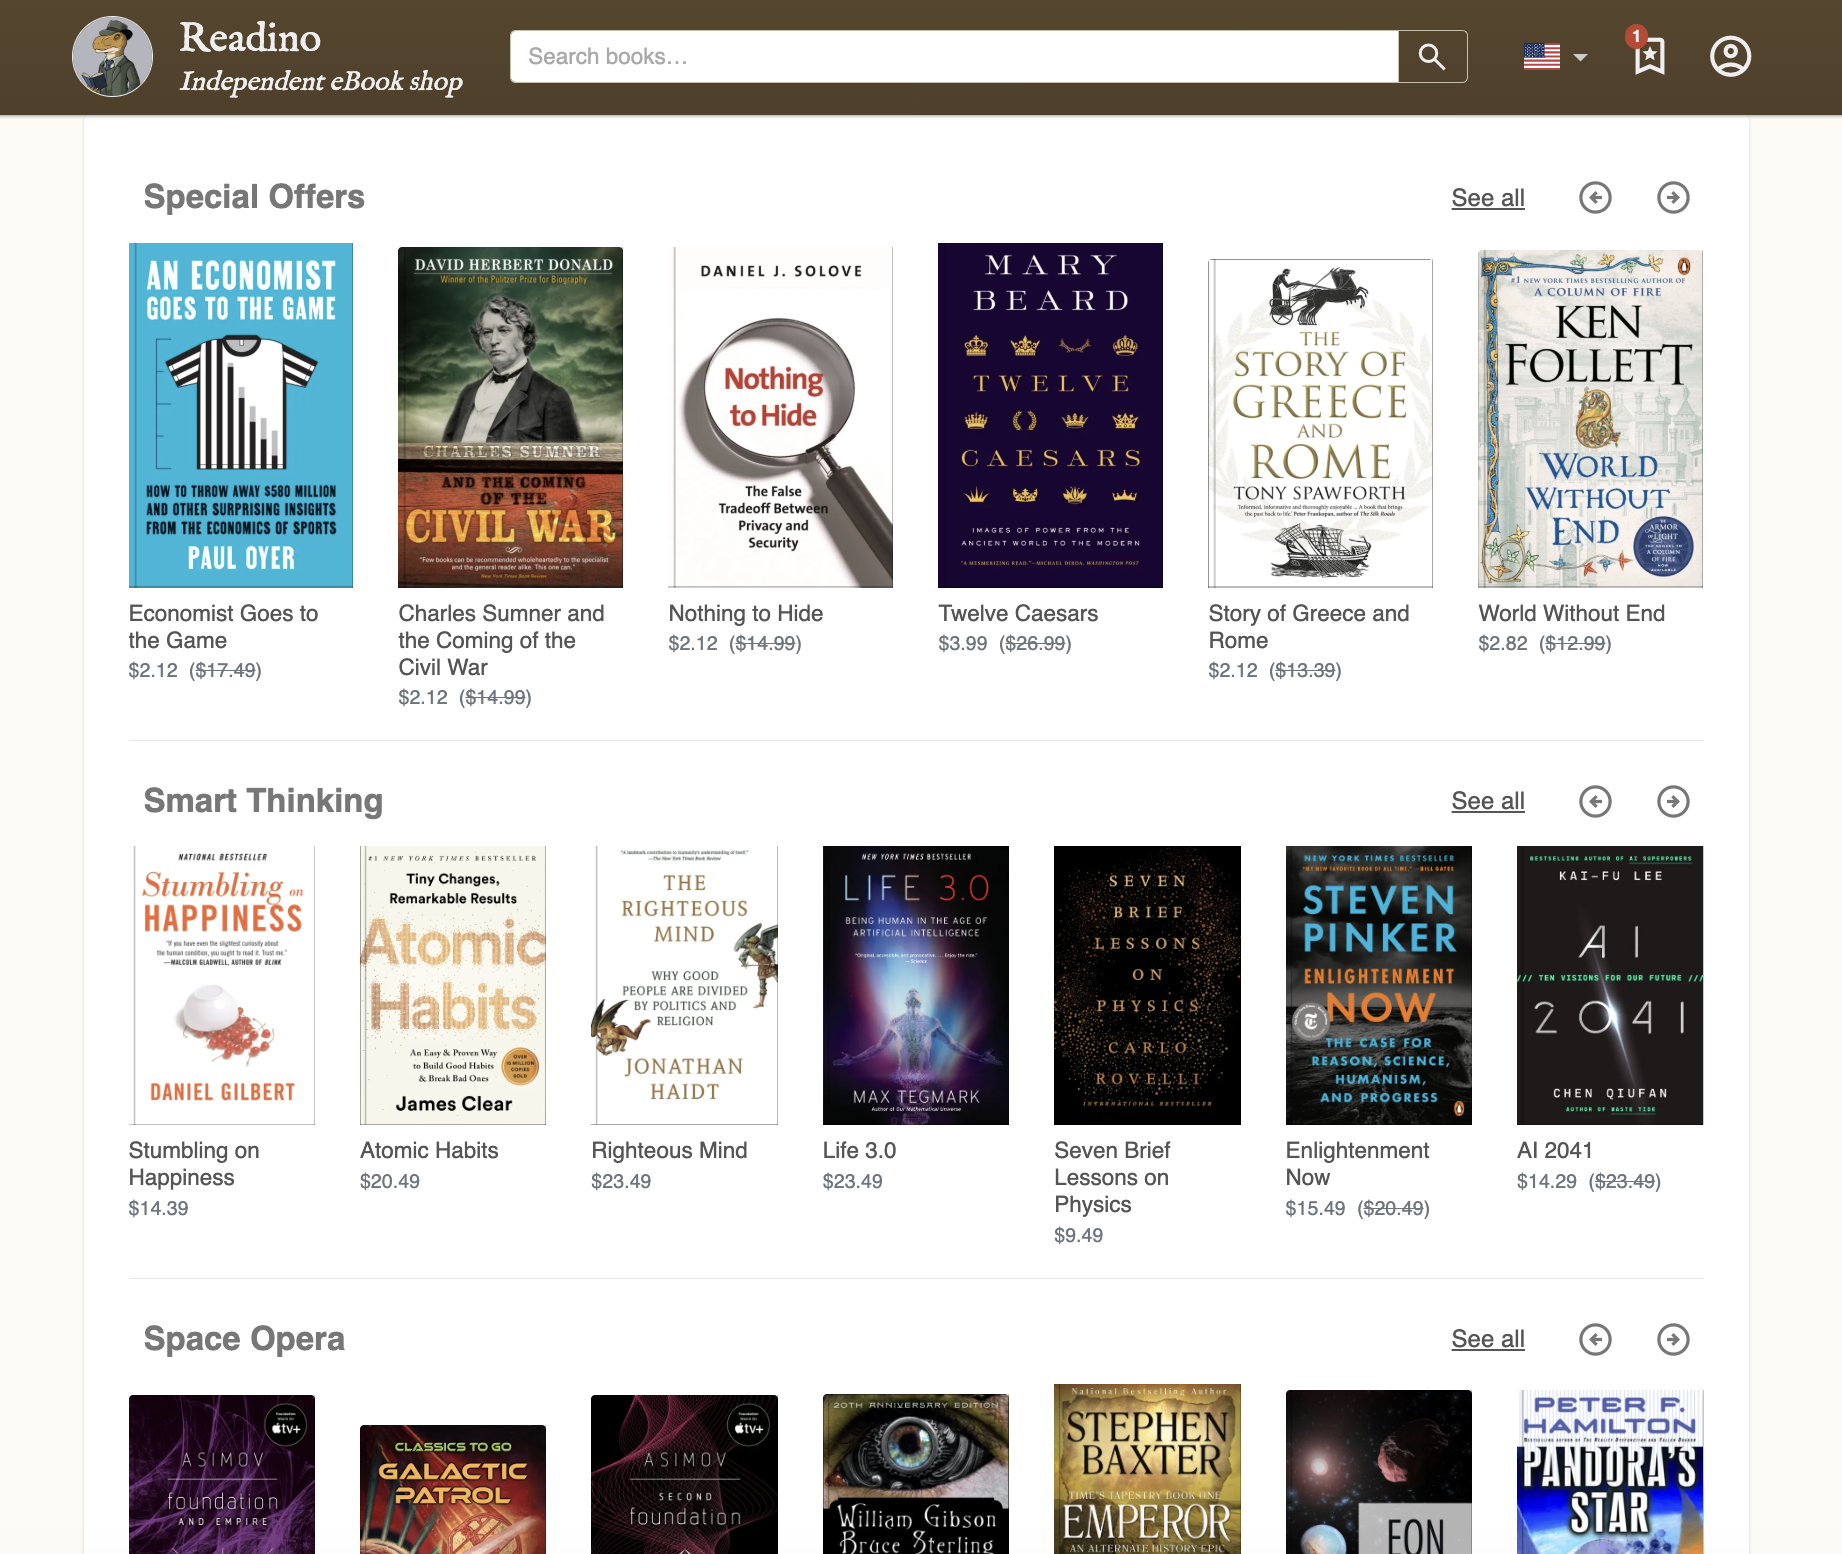The width and height of the screenshot is (1842, 1554).
Task: Click the Life 3.0 title text
Action: [859, 1150]
